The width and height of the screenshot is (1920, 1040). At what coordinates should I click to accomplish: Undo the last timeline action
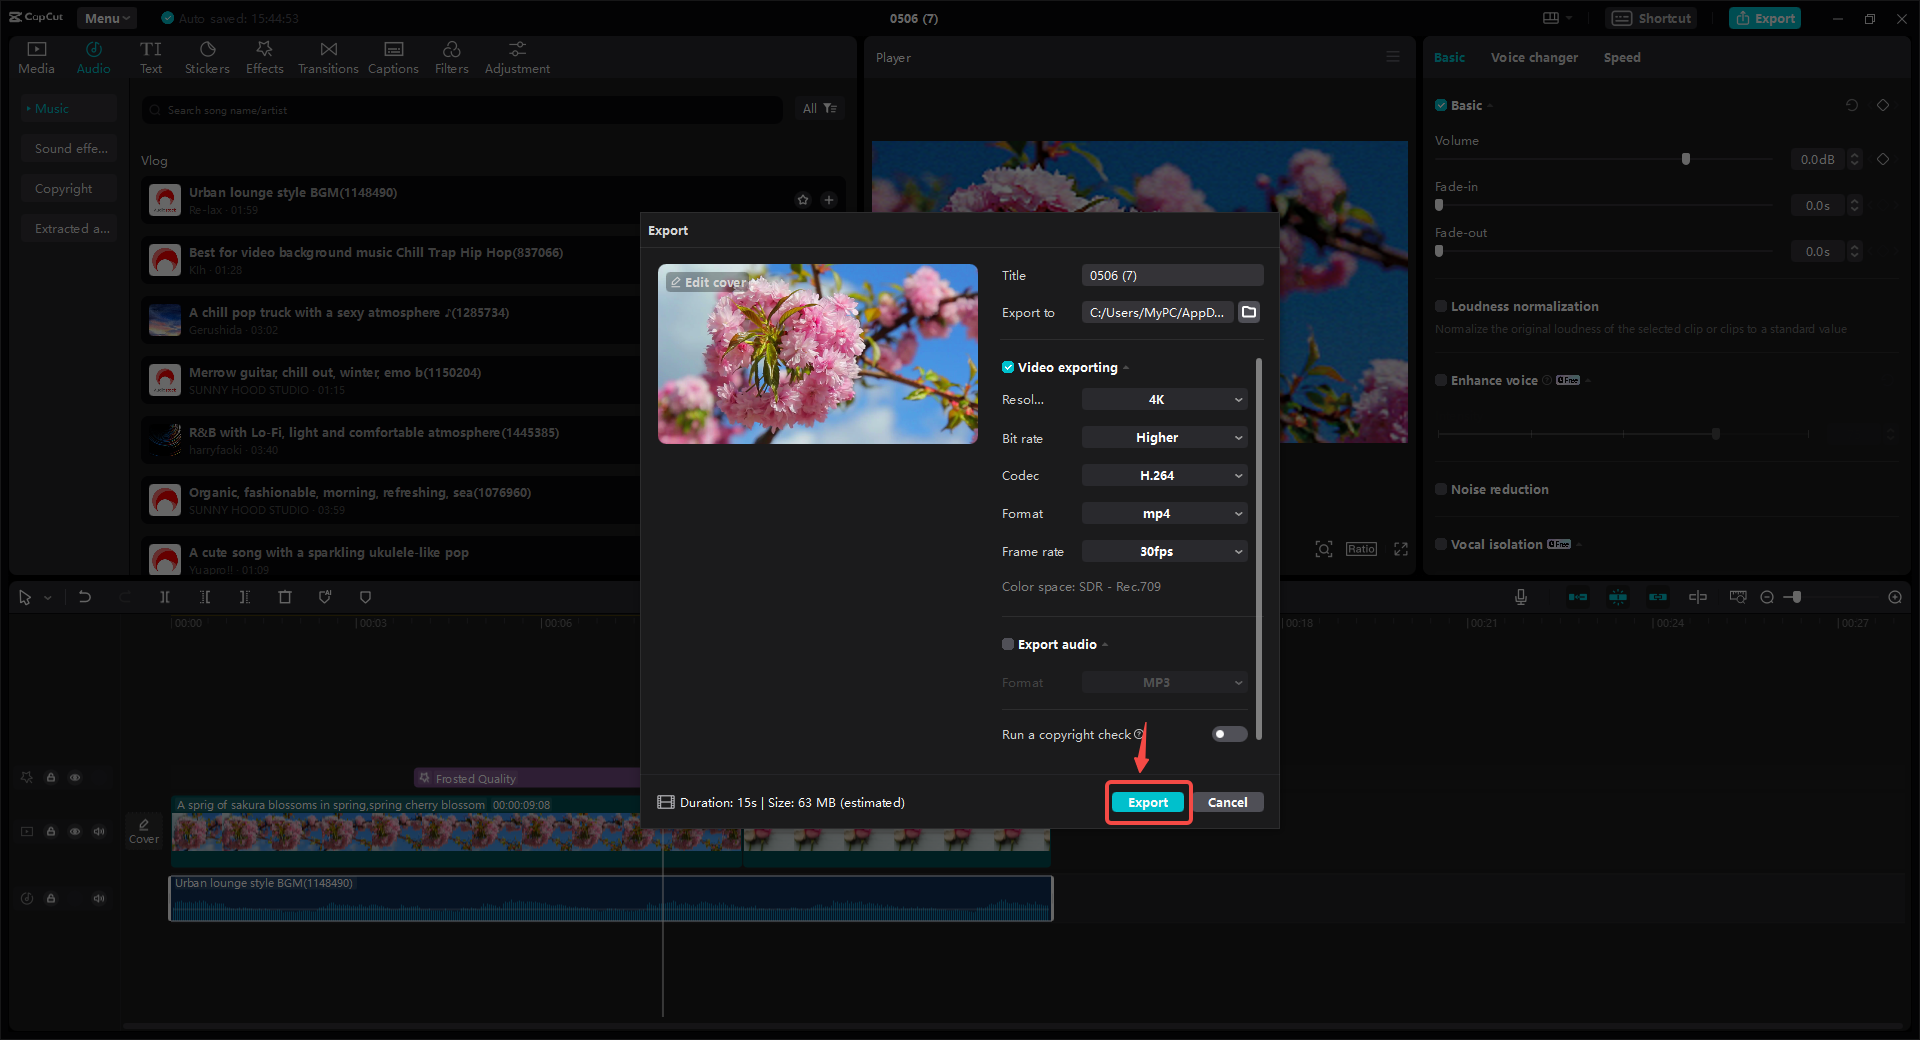click(x=85, y=597)
